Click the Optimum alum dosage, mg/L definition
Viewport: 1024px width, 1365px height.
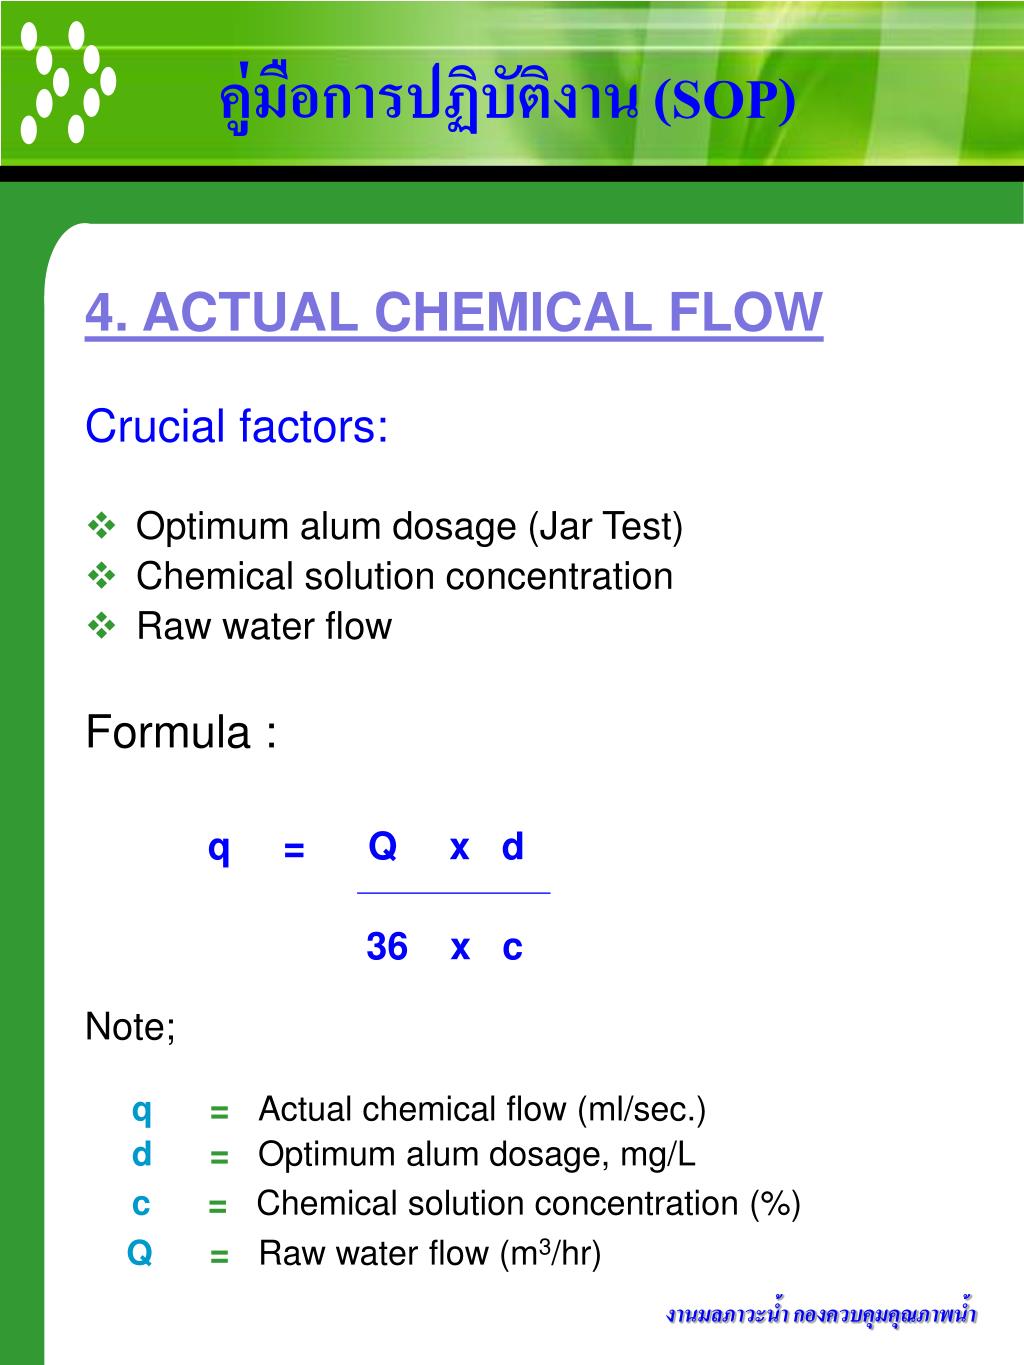tap(477, 1155)
